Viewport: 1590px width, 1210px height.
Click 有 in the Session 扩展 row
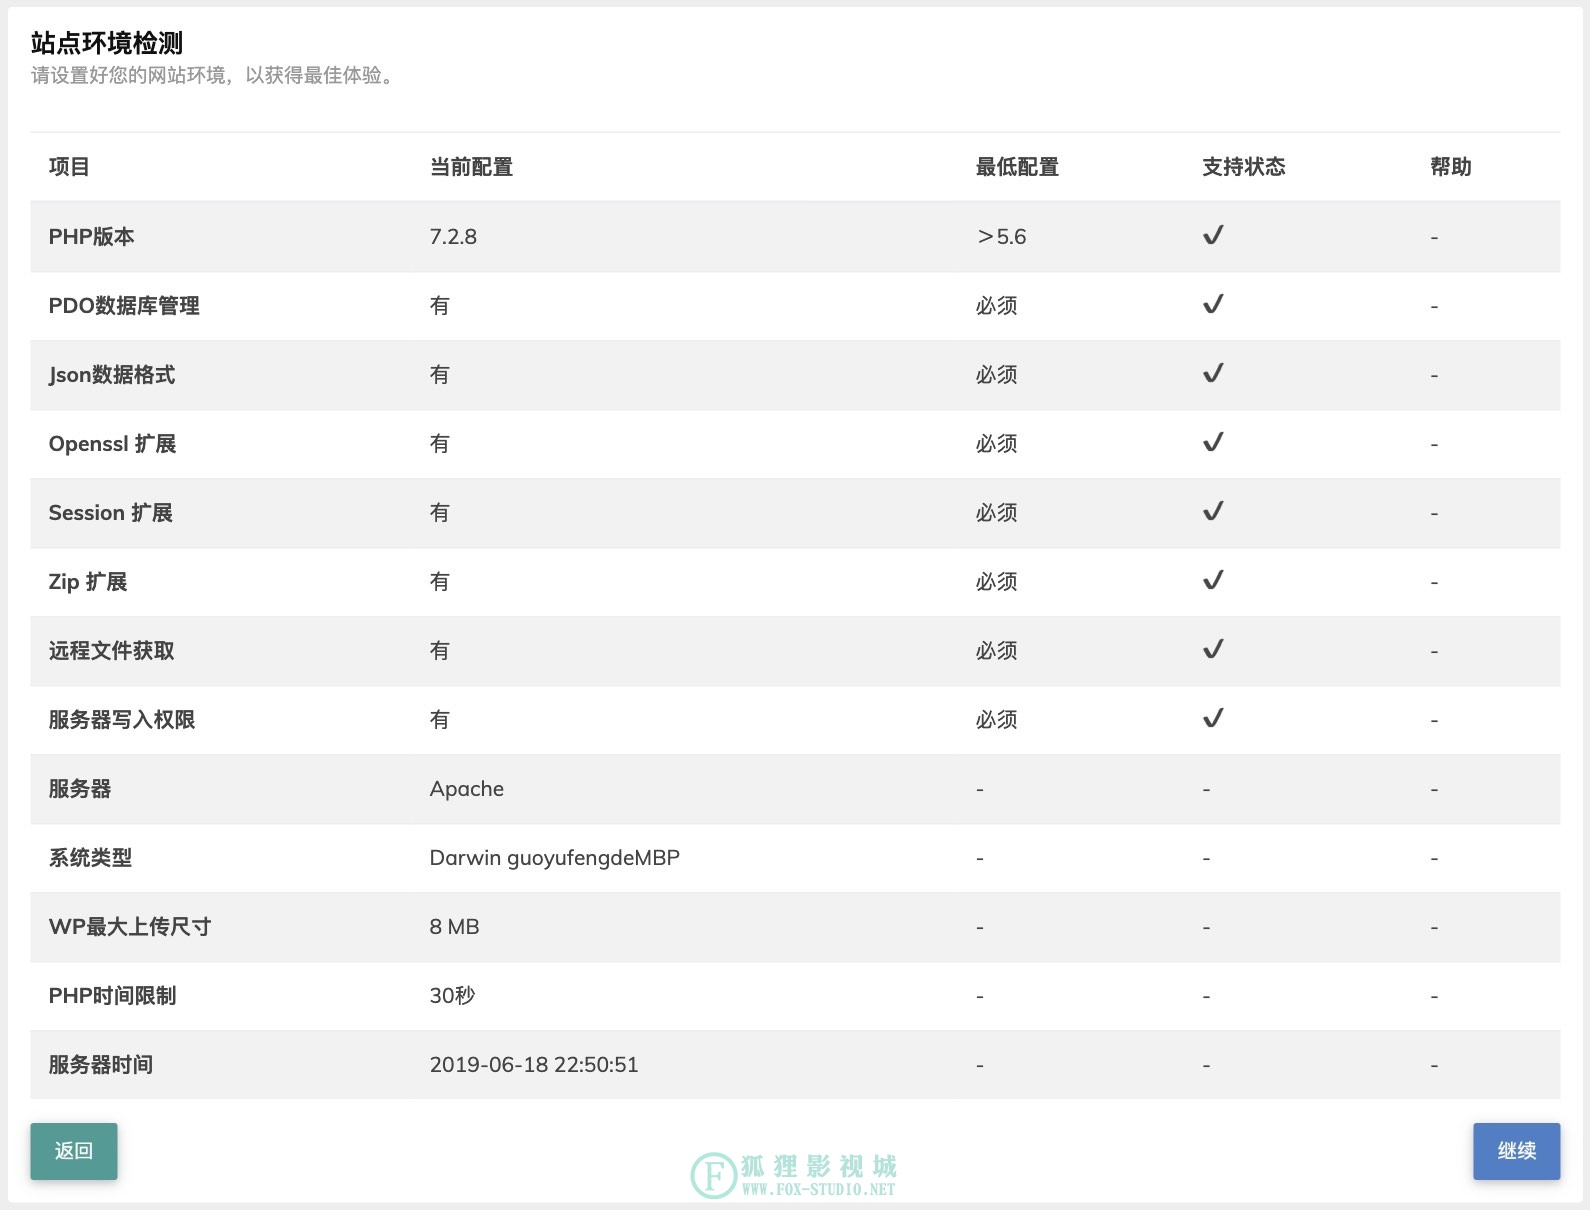pos(440,513)
